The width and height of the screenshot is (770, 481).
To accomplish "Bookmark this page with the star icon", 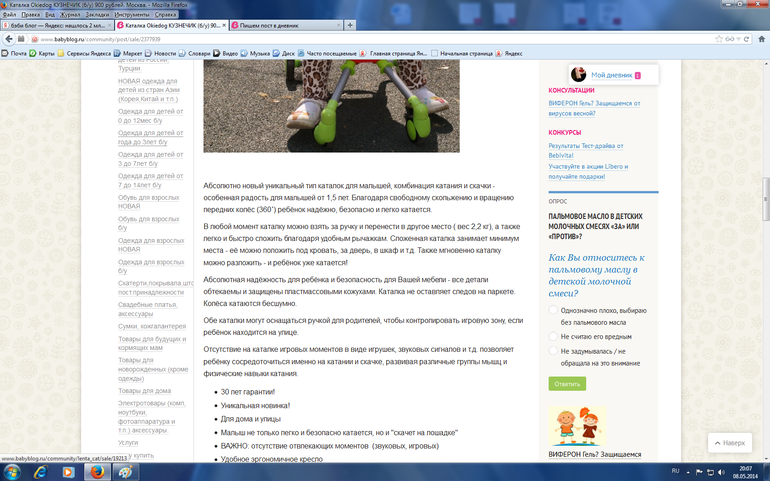I will [719, 39].
